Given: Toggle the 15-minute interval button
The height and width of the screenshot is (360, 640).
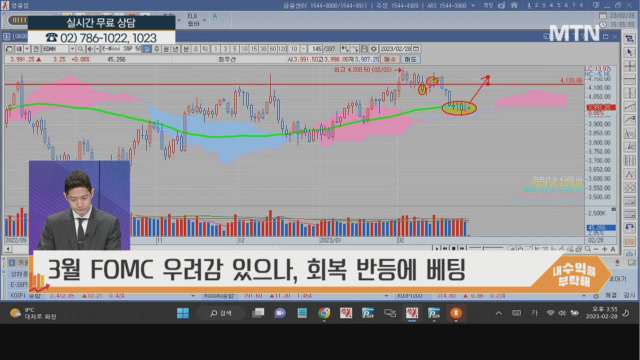Looking at the screenshot, I should (254, 49).
